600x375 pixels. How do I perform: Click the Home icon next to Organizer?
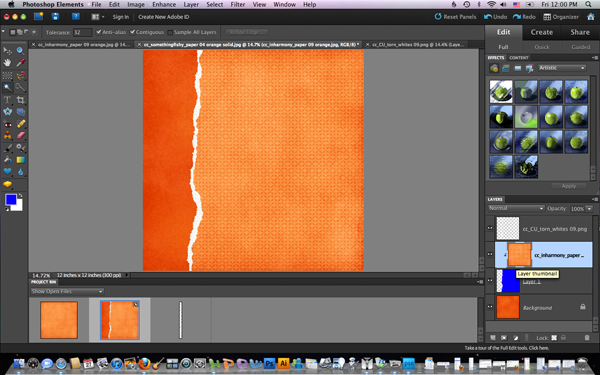click(591, 16)
